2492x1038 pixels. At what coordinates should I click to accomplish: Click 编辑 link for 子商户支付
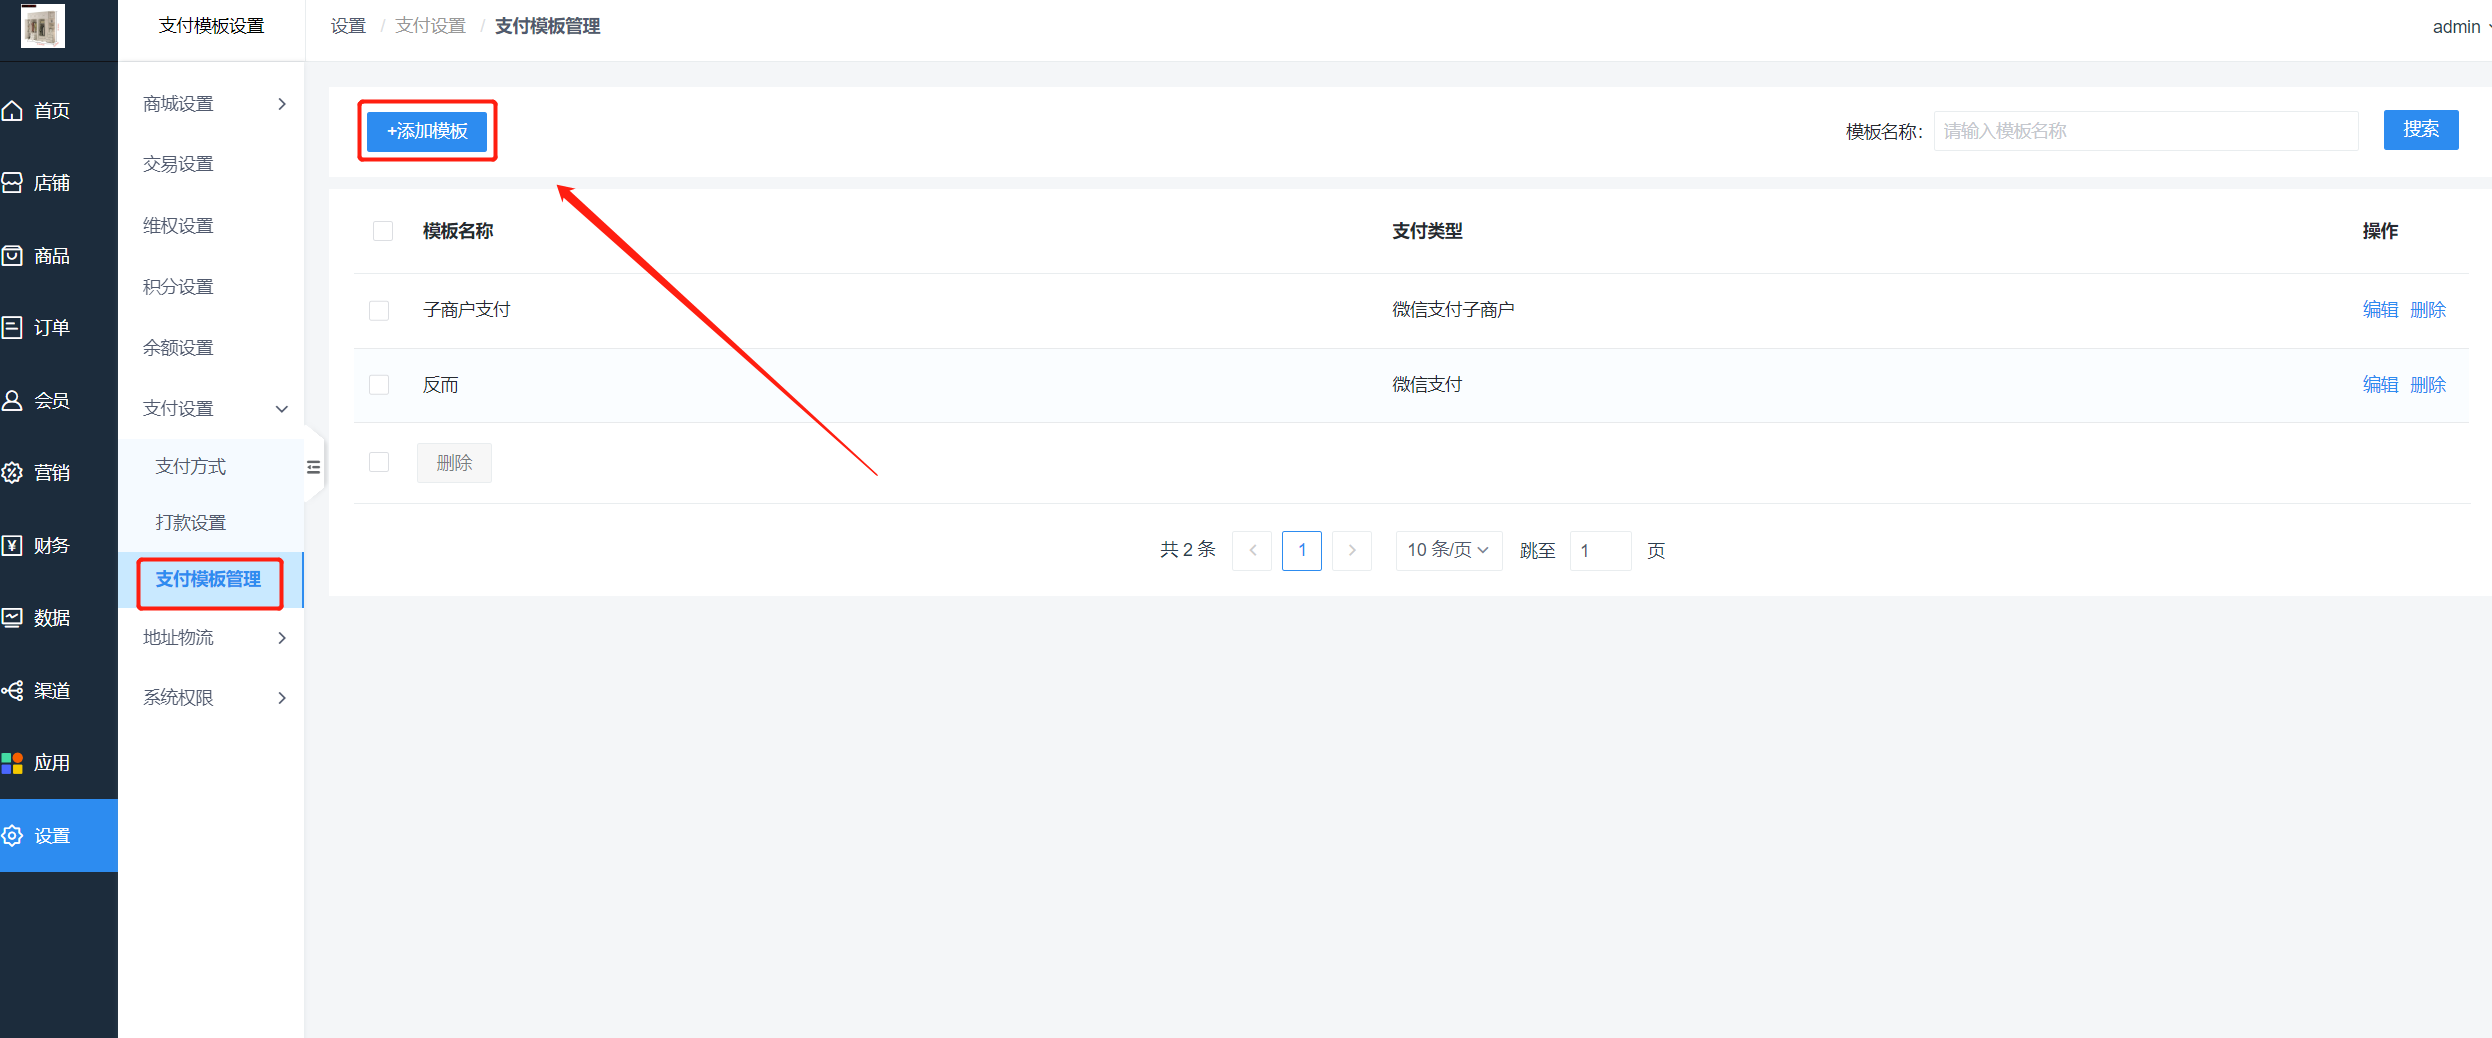point(2380,310)
